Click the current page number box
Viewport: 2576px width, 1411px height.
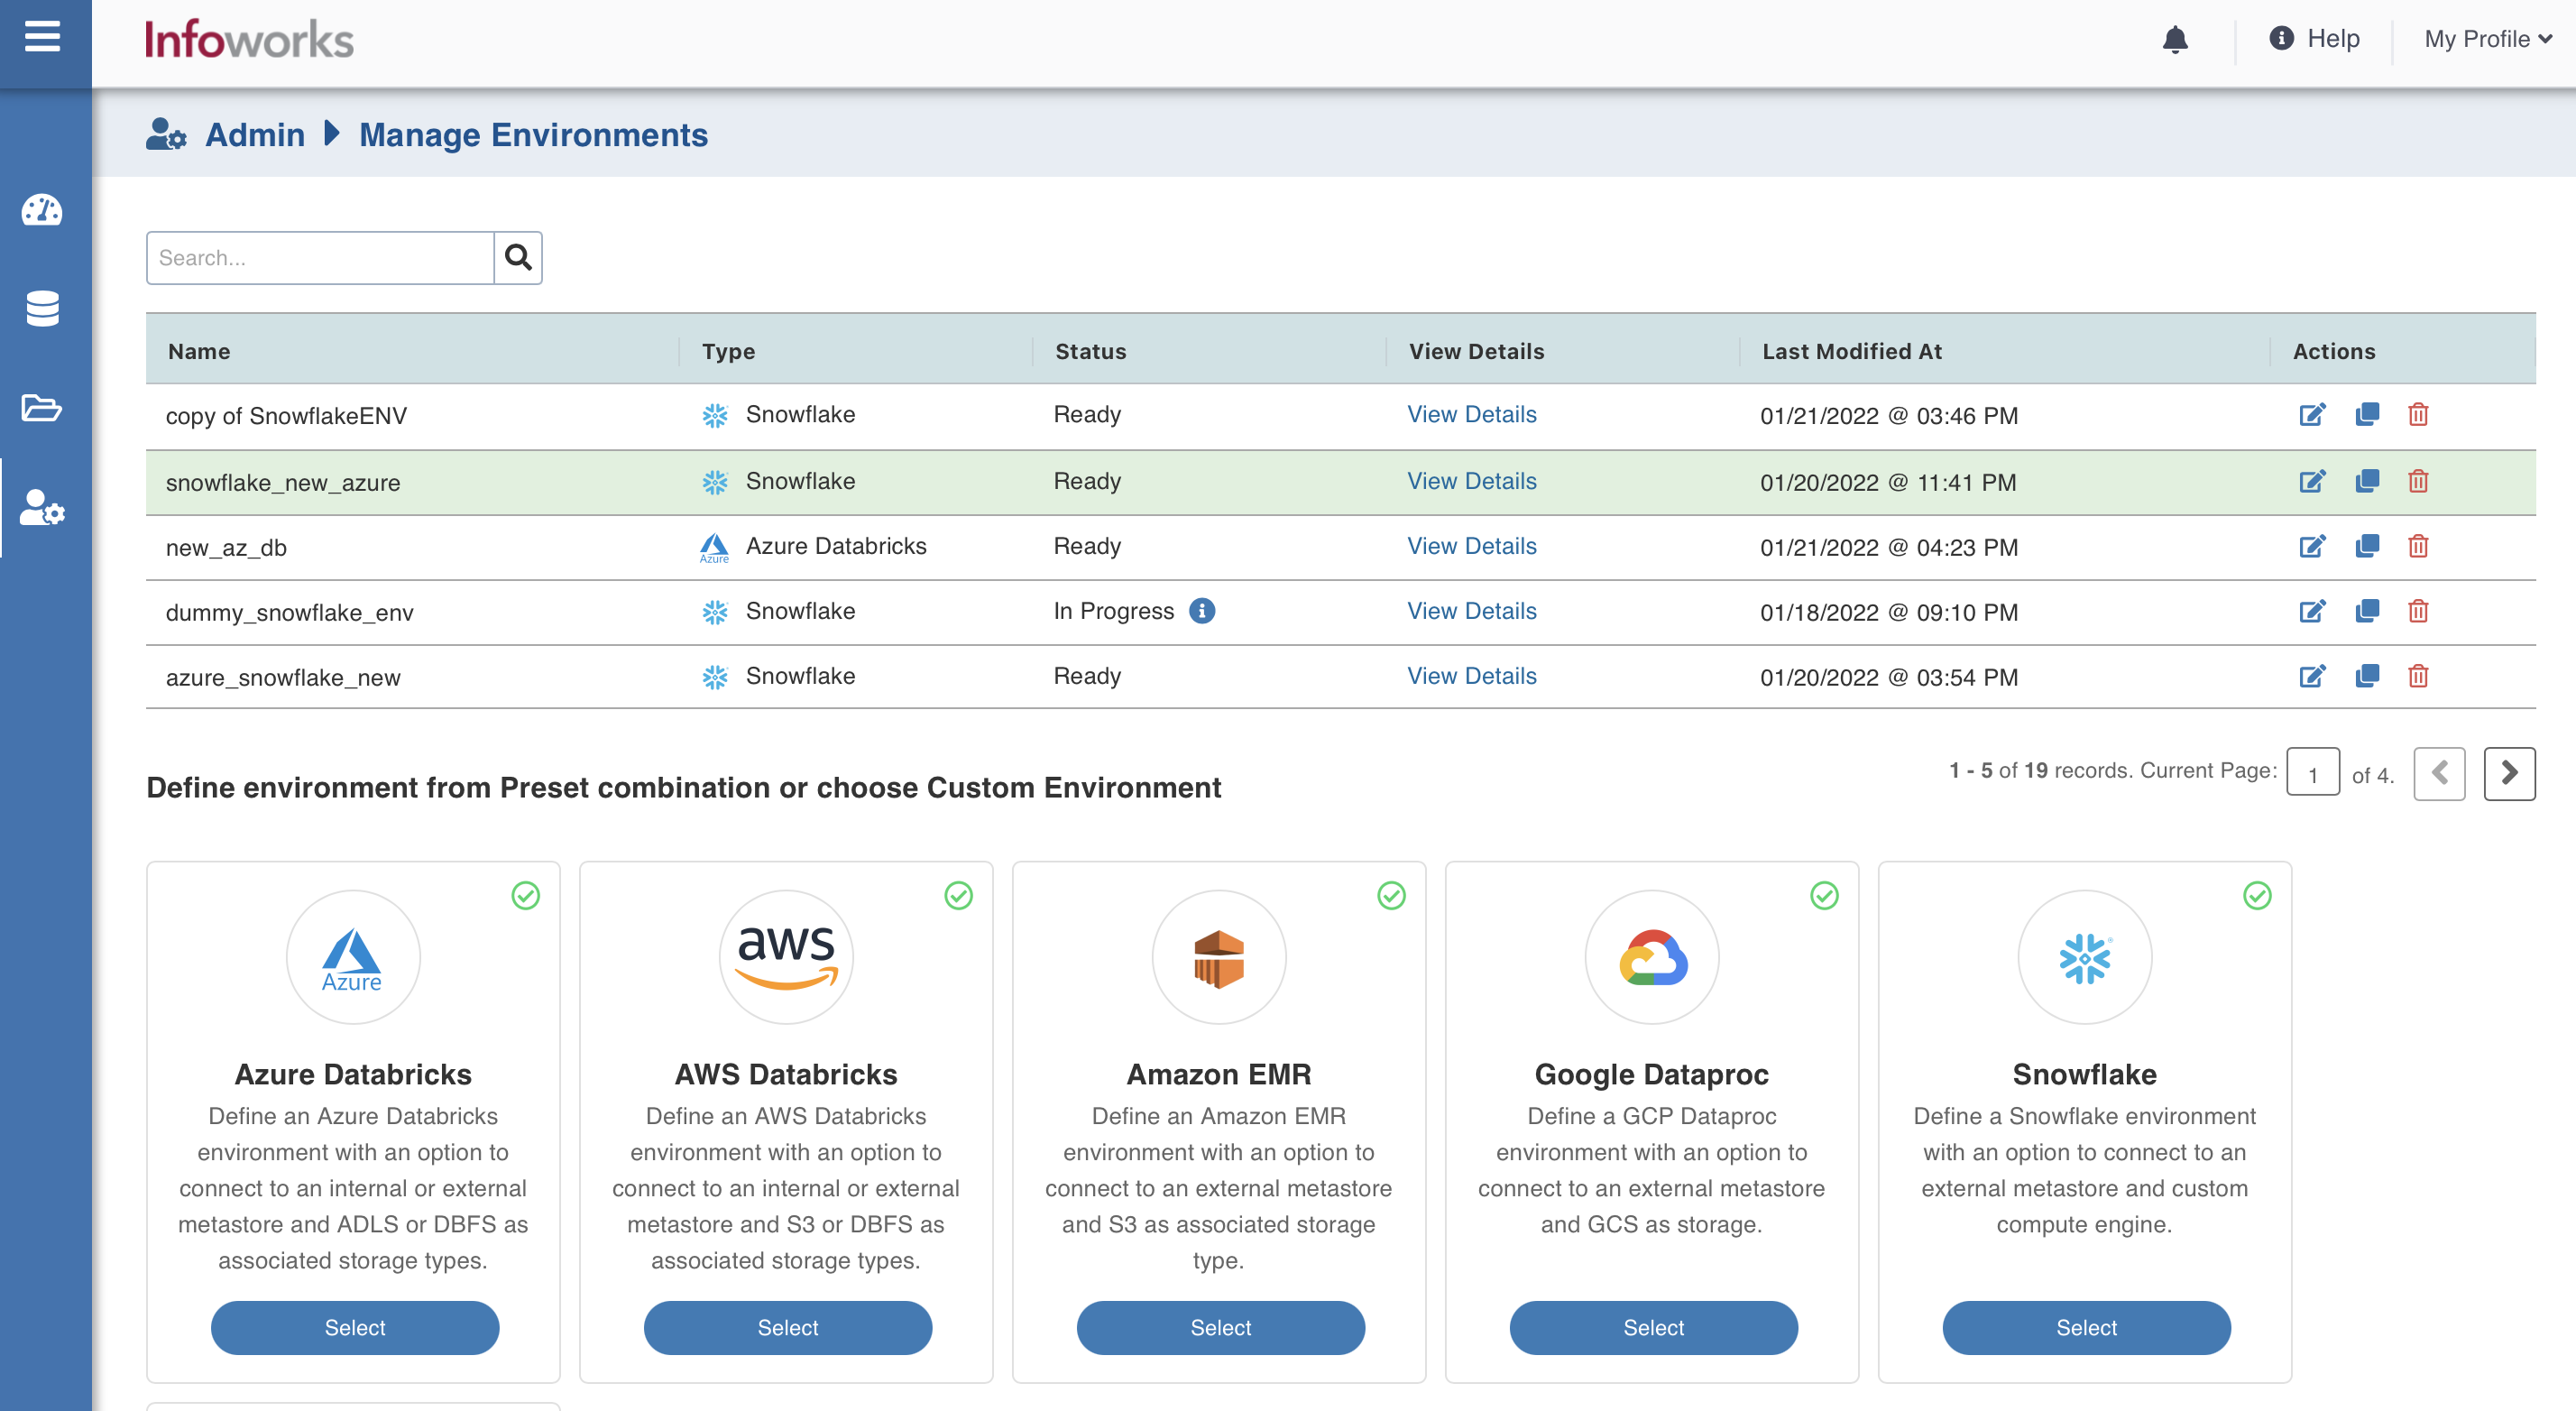click(2313, 773)
